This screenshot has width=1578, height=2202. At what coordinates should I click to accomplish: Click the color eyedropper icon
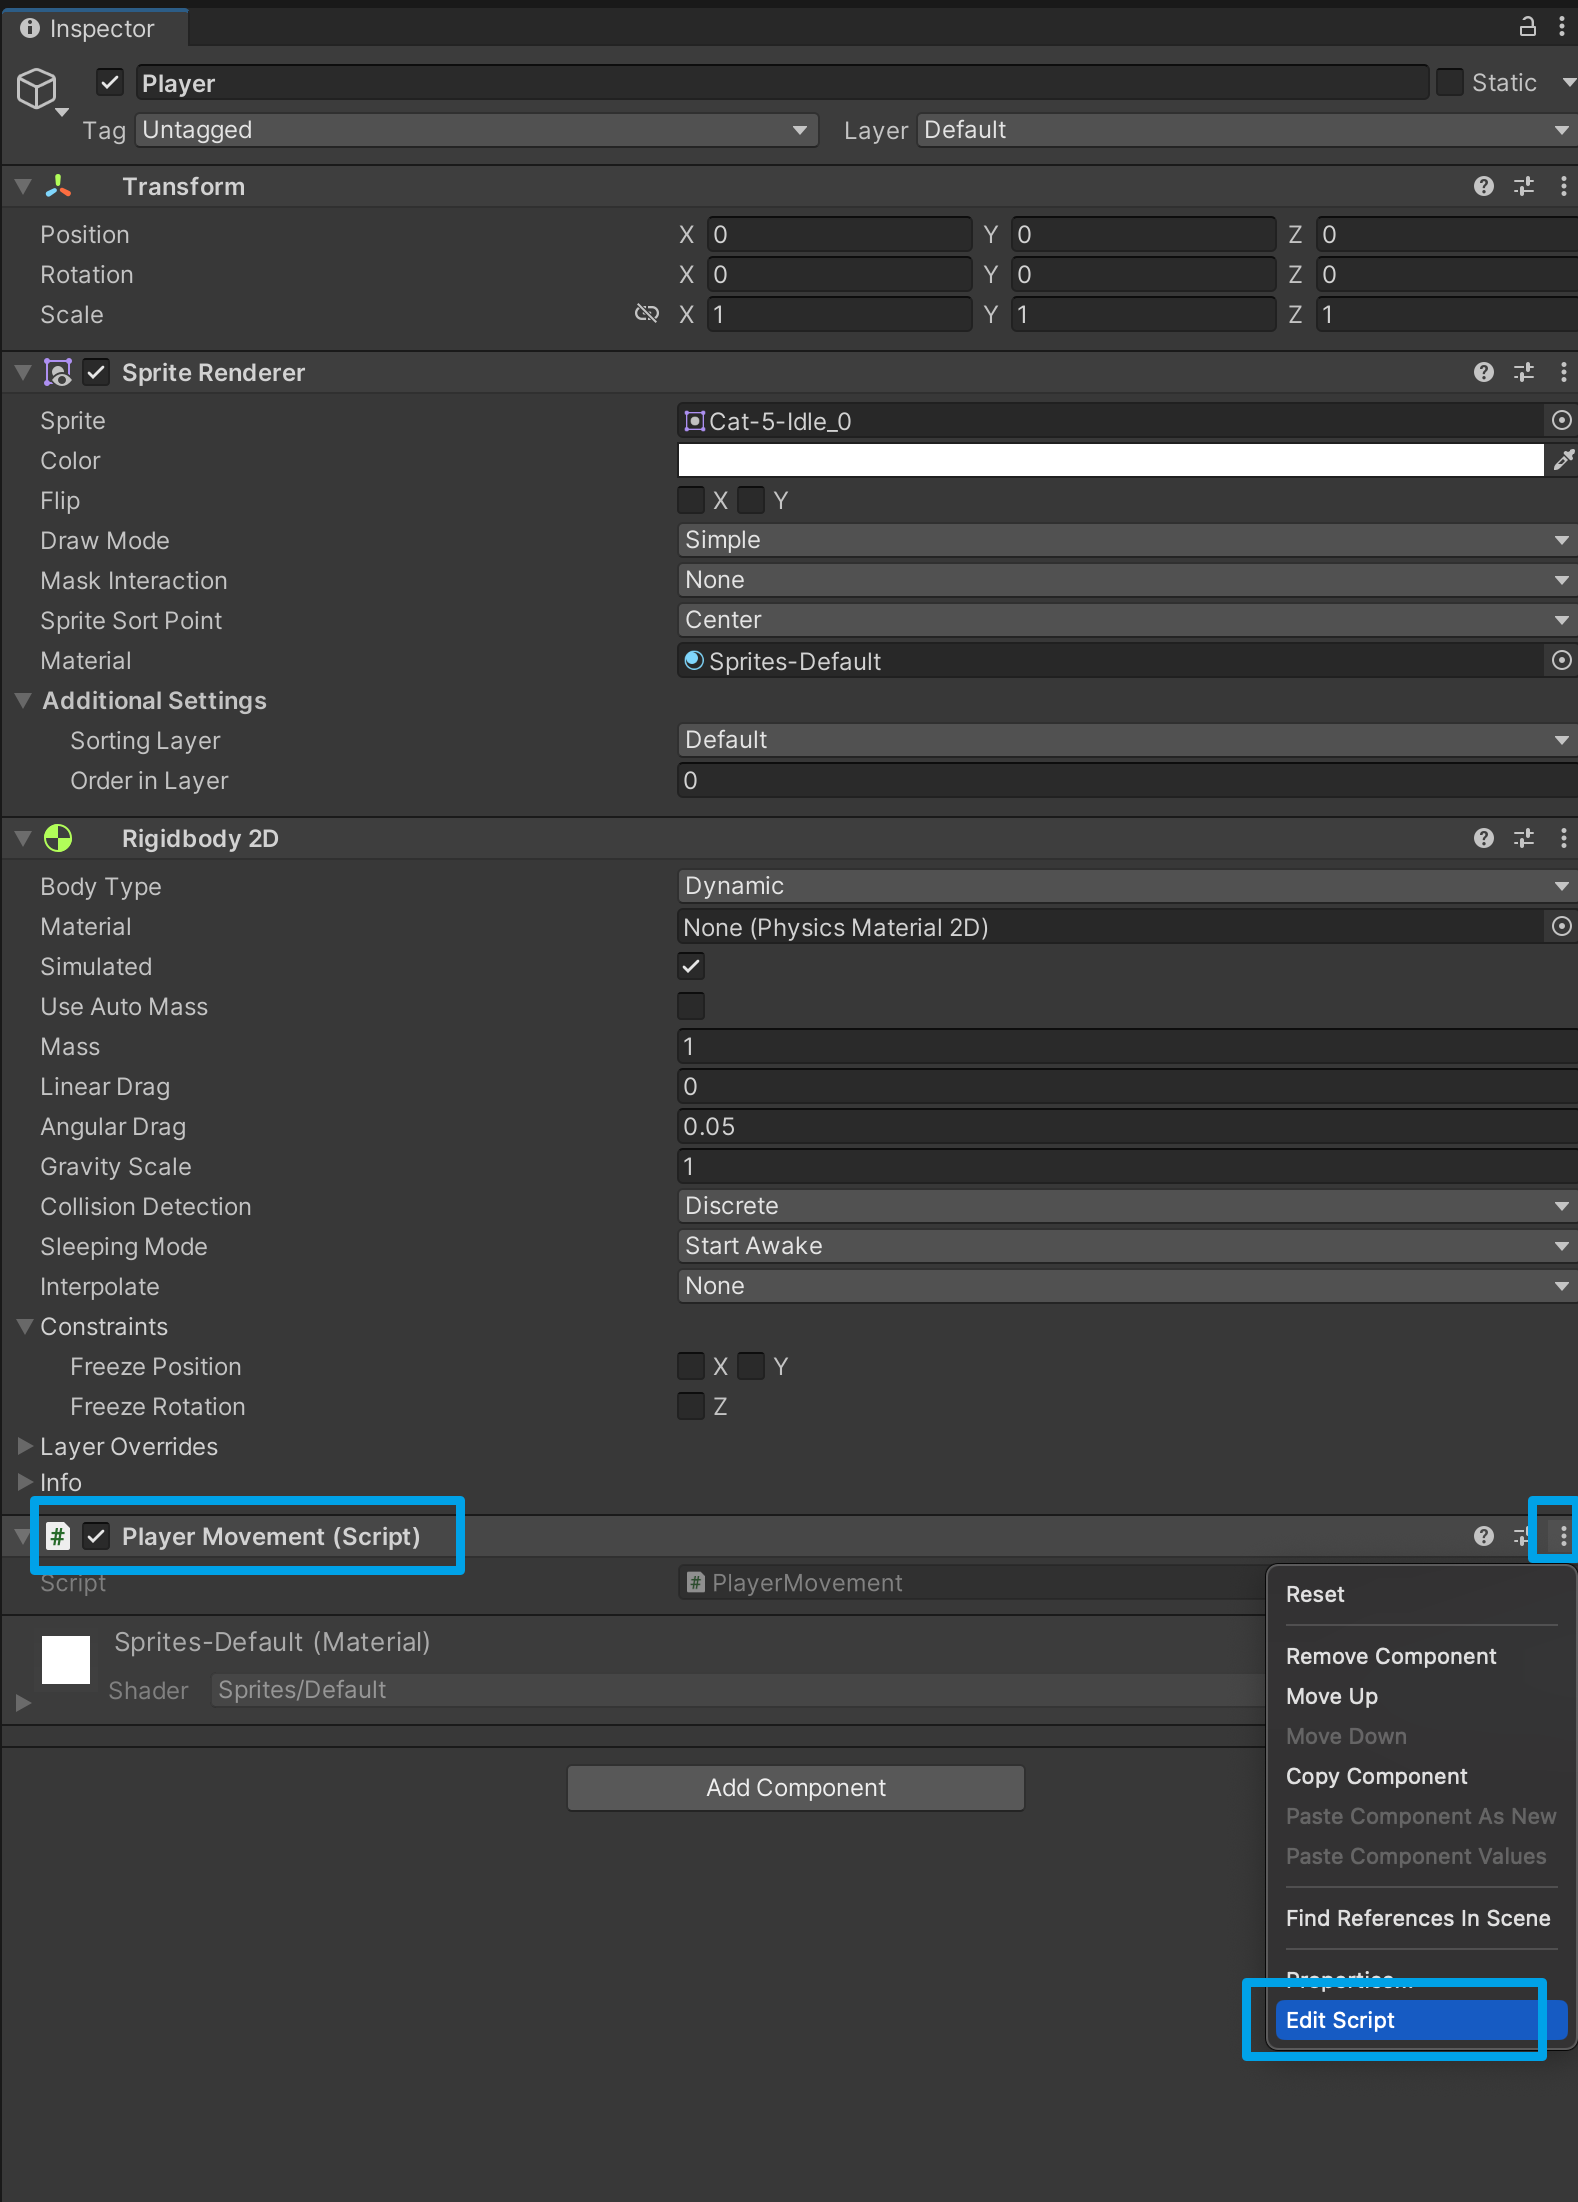point(1563,460)
